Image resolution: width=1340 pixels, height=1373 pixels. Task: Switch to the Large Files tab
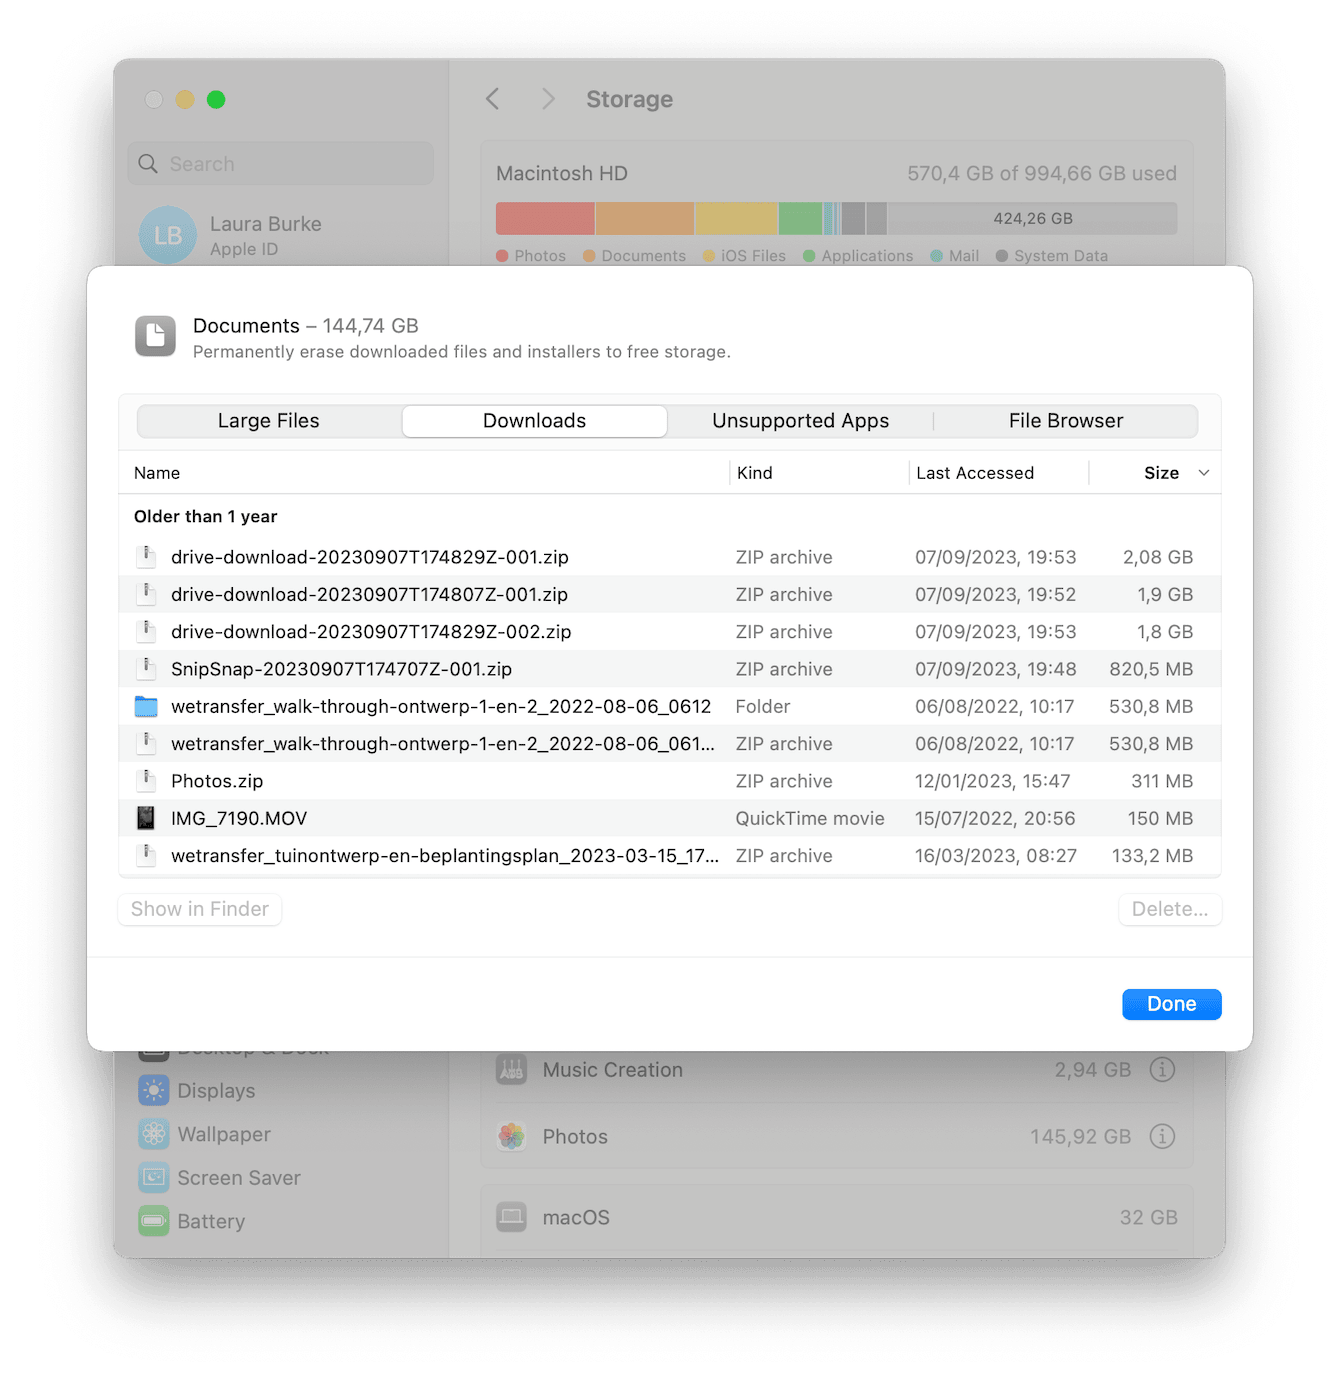point(268,420)
